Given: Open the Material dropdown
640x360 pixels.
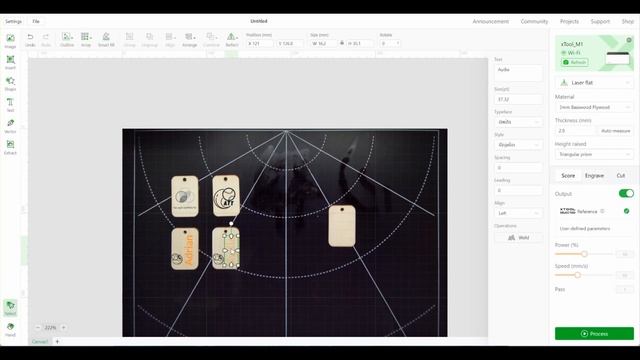Looking at the screenshot, I should pyautogui.click(x=594, y=107).
